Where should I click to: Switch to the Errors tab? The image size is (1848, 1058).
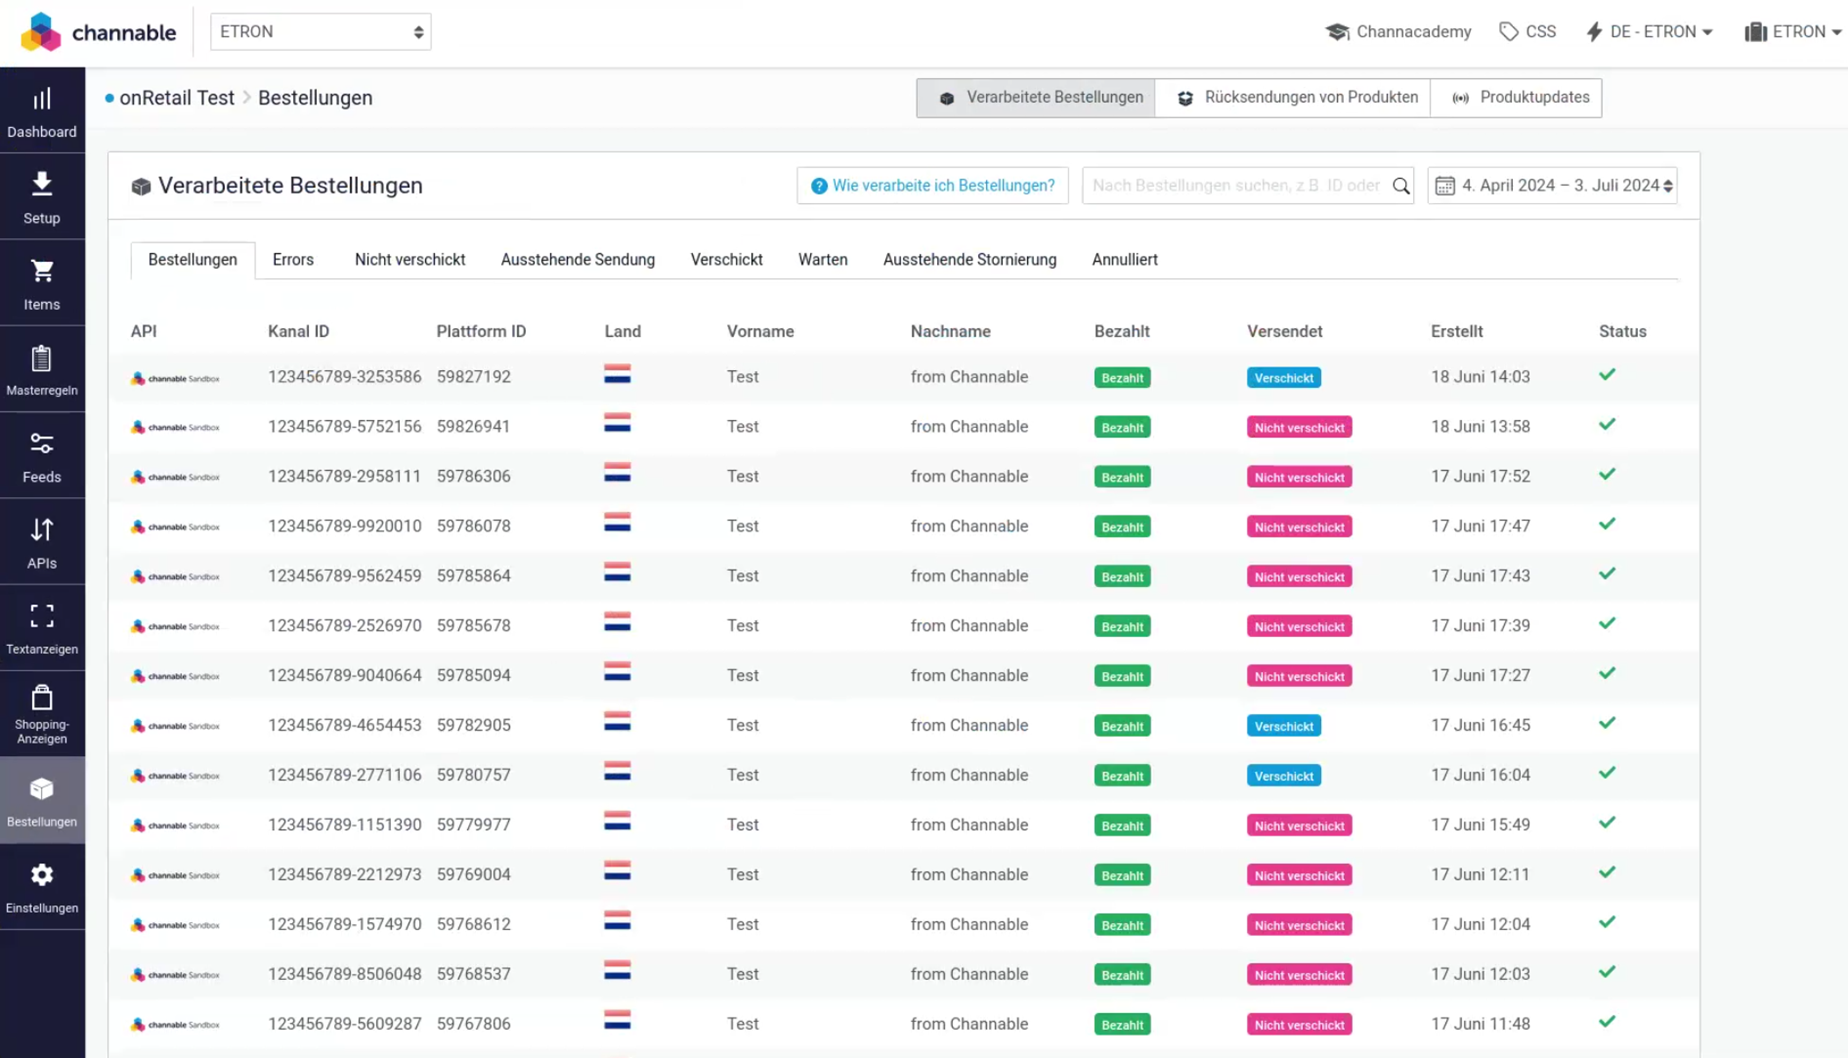pyautogui.click(x=293, y=260)
